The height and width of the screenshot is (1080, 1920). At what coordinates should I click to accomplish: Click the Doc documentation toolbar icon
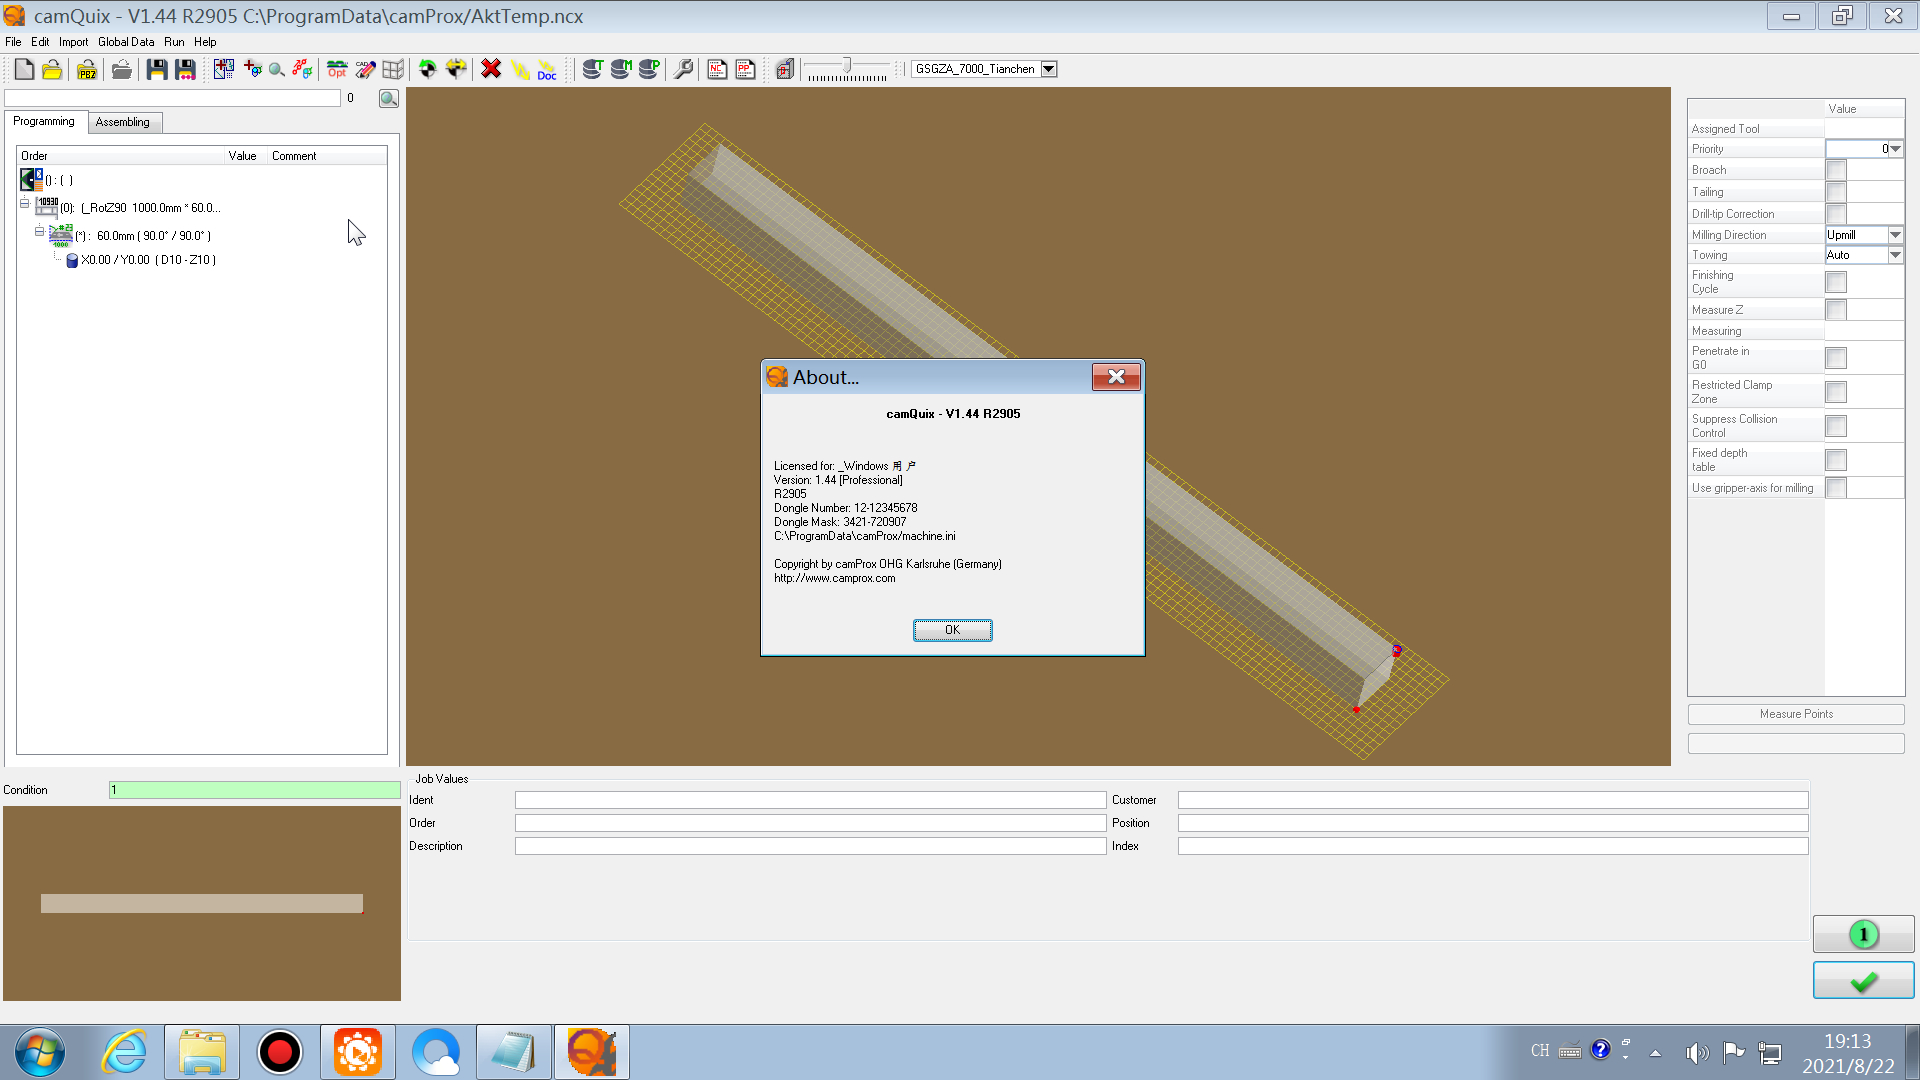point(547,69)
